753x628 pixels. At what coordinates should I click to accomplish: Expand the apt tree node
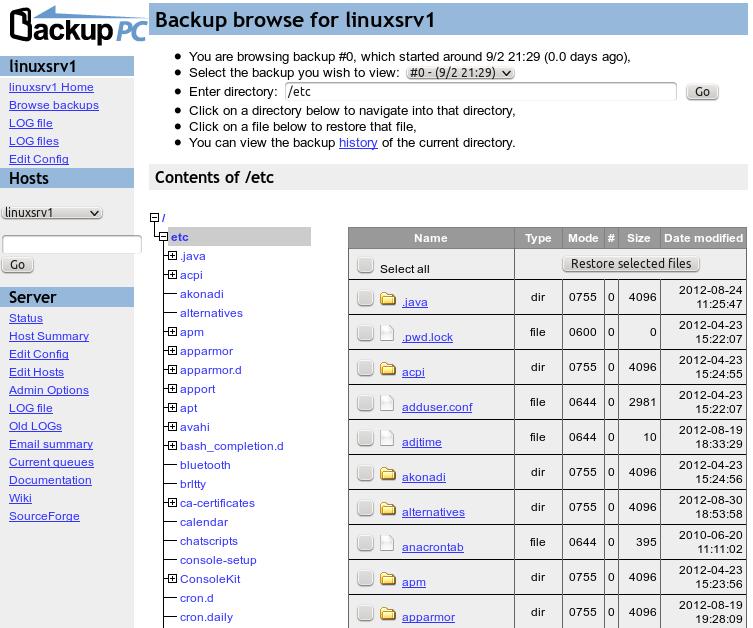point(172,408)
